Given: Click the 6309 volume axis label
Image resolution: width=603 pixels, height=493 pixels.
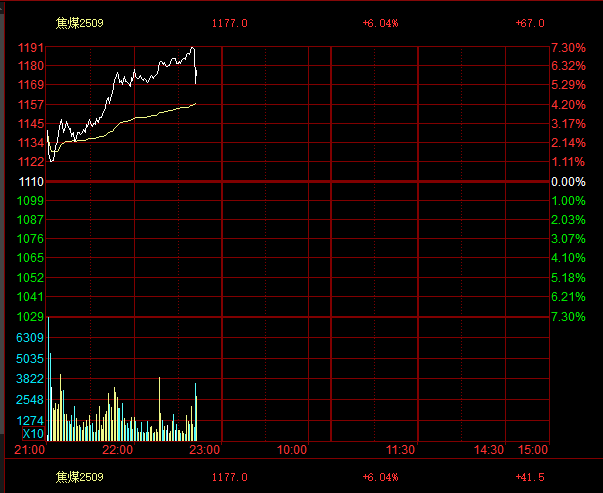Looking at the screenshot, I should tap(30, 338).
